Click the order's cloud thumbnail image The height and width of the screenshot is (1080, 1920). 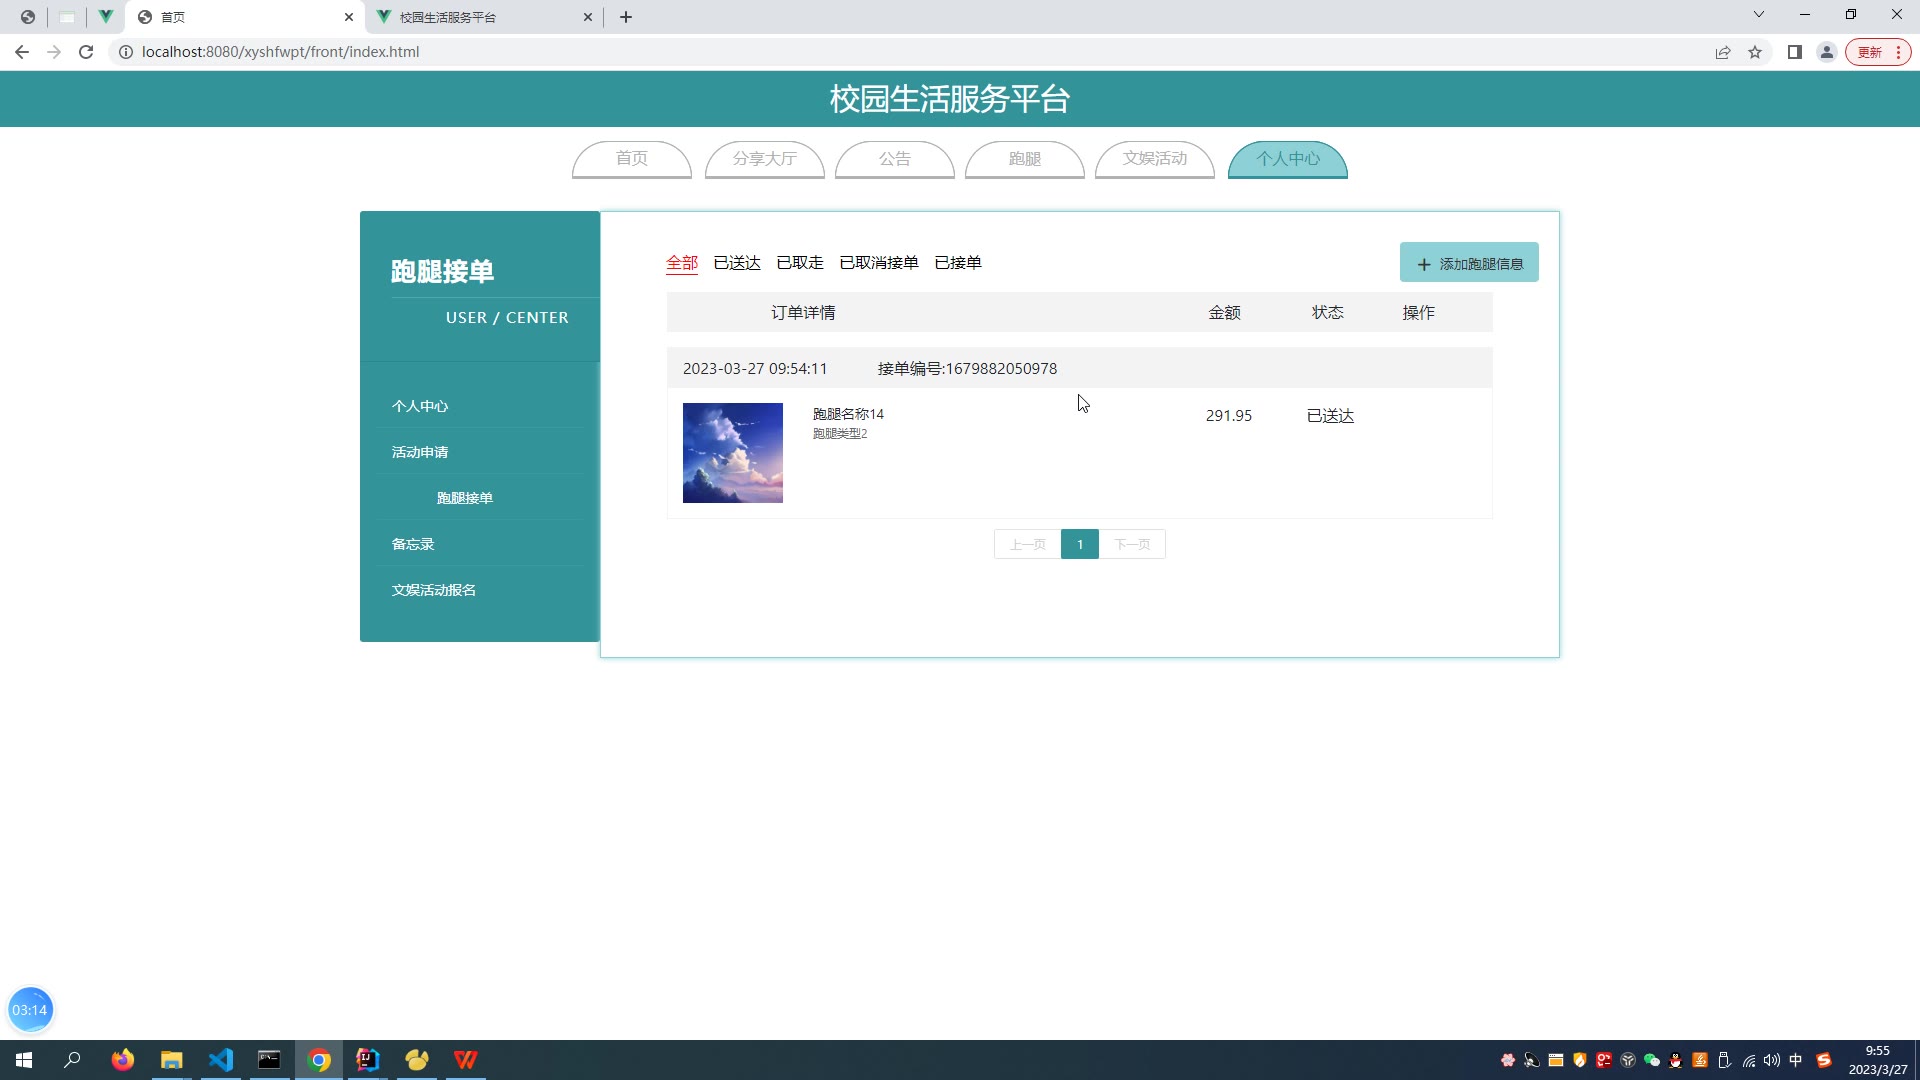pos(733,453)
